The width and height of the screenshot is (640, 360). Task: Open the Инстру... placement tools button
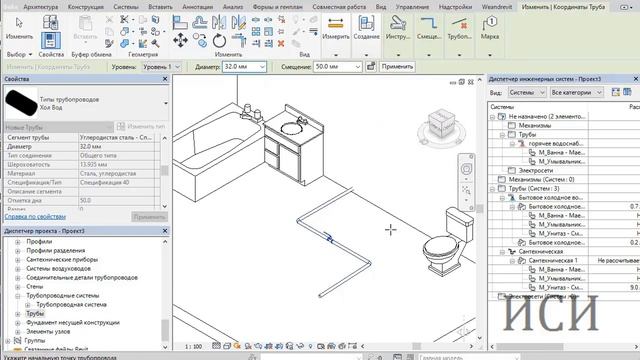(398, 28)
